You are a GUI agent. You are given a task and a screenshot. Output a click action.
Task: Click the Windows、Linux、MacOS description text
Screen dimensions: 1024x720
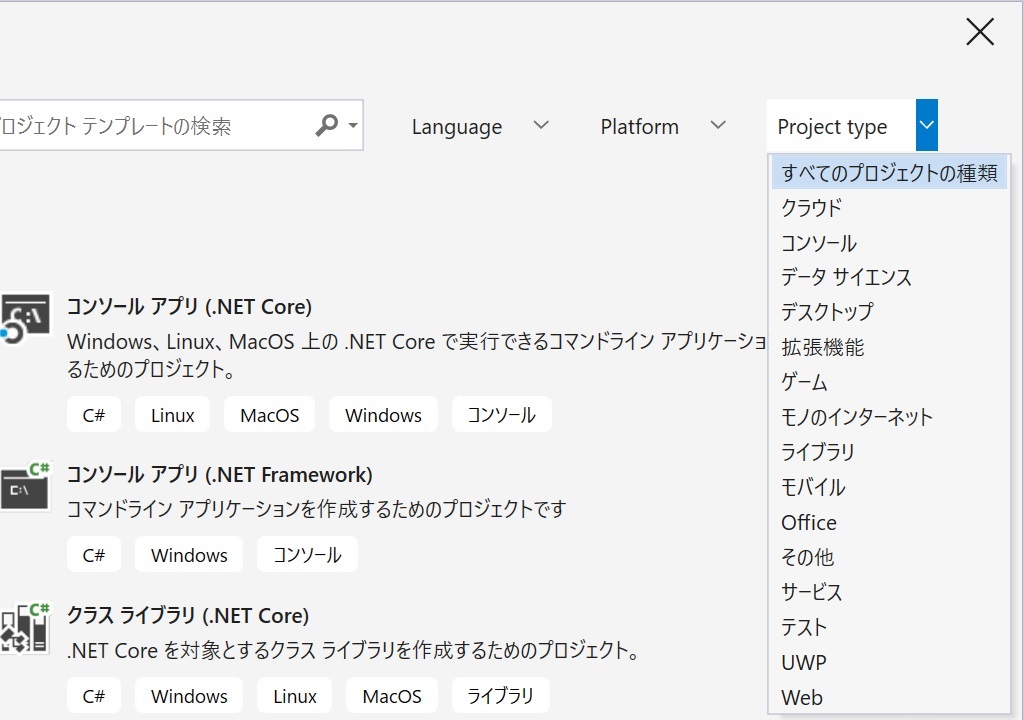tap(417, 355)
